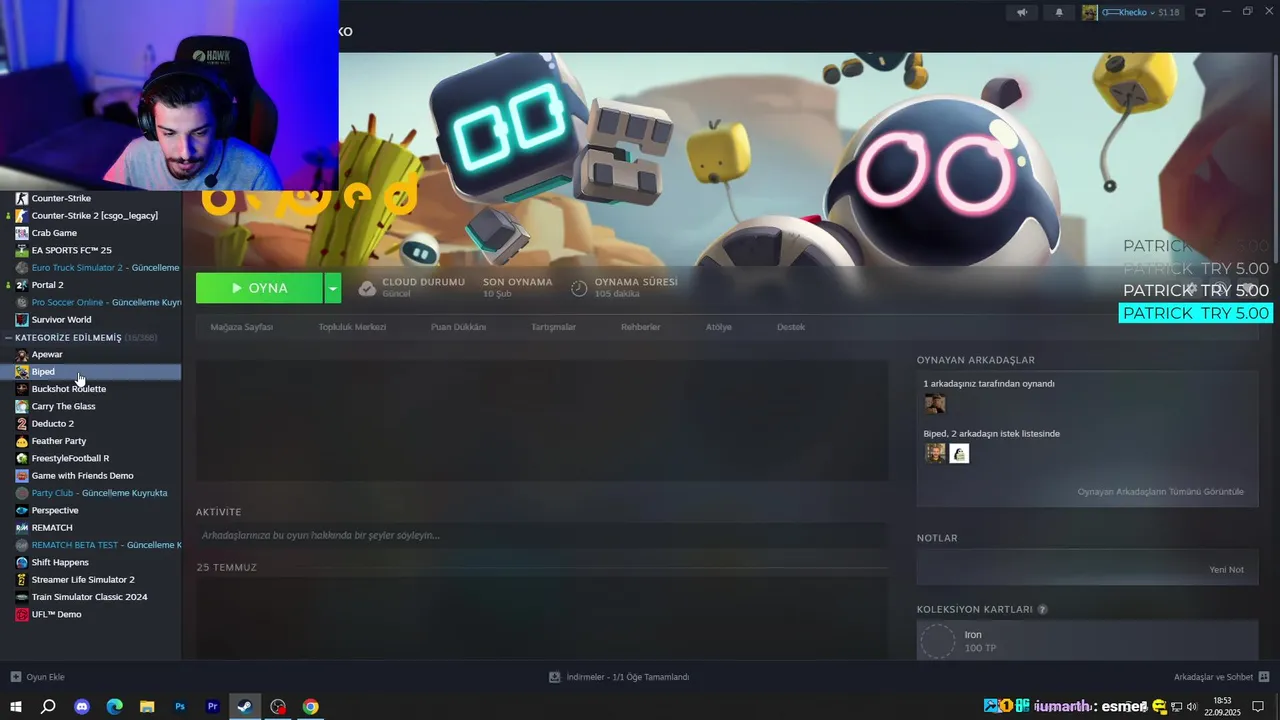Click the Carry The Glass icon
Image resolution: width=1280 pixels, height=720 pixels.
click(x=22, y=406)
